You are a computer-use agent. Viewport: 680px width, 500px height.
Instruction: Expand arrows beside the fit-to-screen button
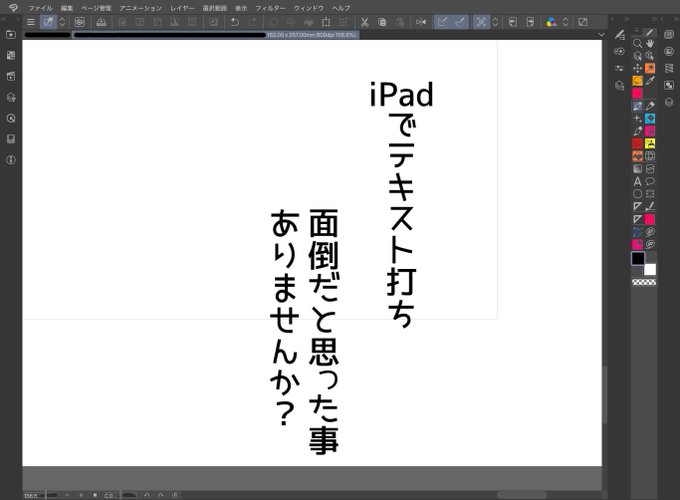pyautogui.click(x=495, y=22)
